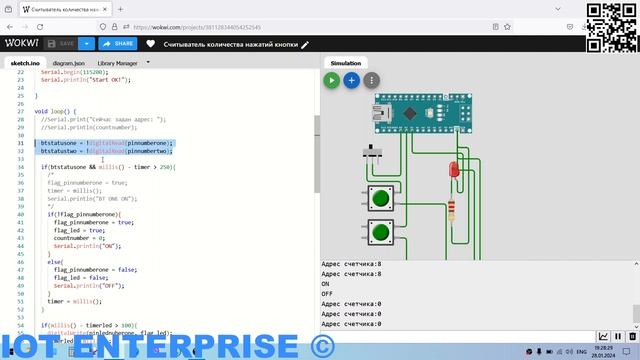This screenshot has width=640, height=360.
Task: Select the red LED component
Action: (x=454, y=169)
